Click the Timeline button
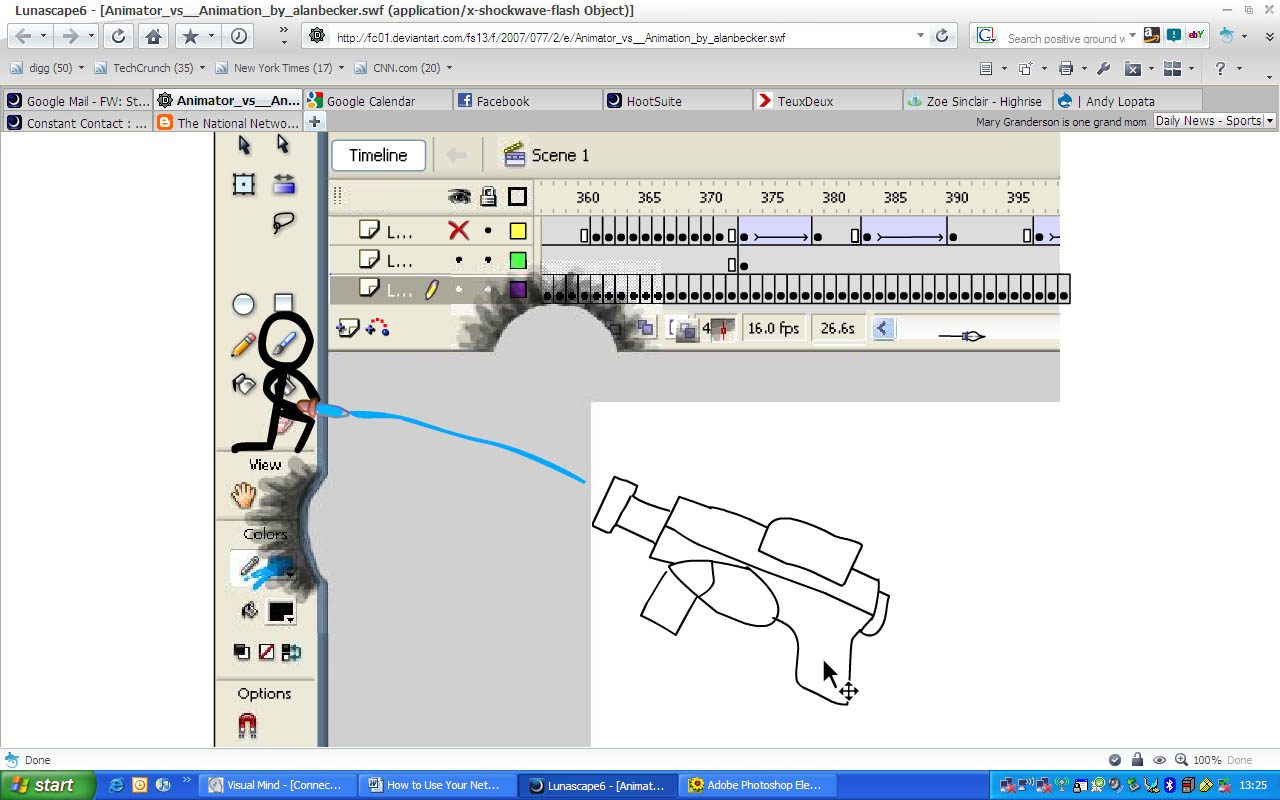The width and height of the screenshot is (1280, 800). point(378,155)
